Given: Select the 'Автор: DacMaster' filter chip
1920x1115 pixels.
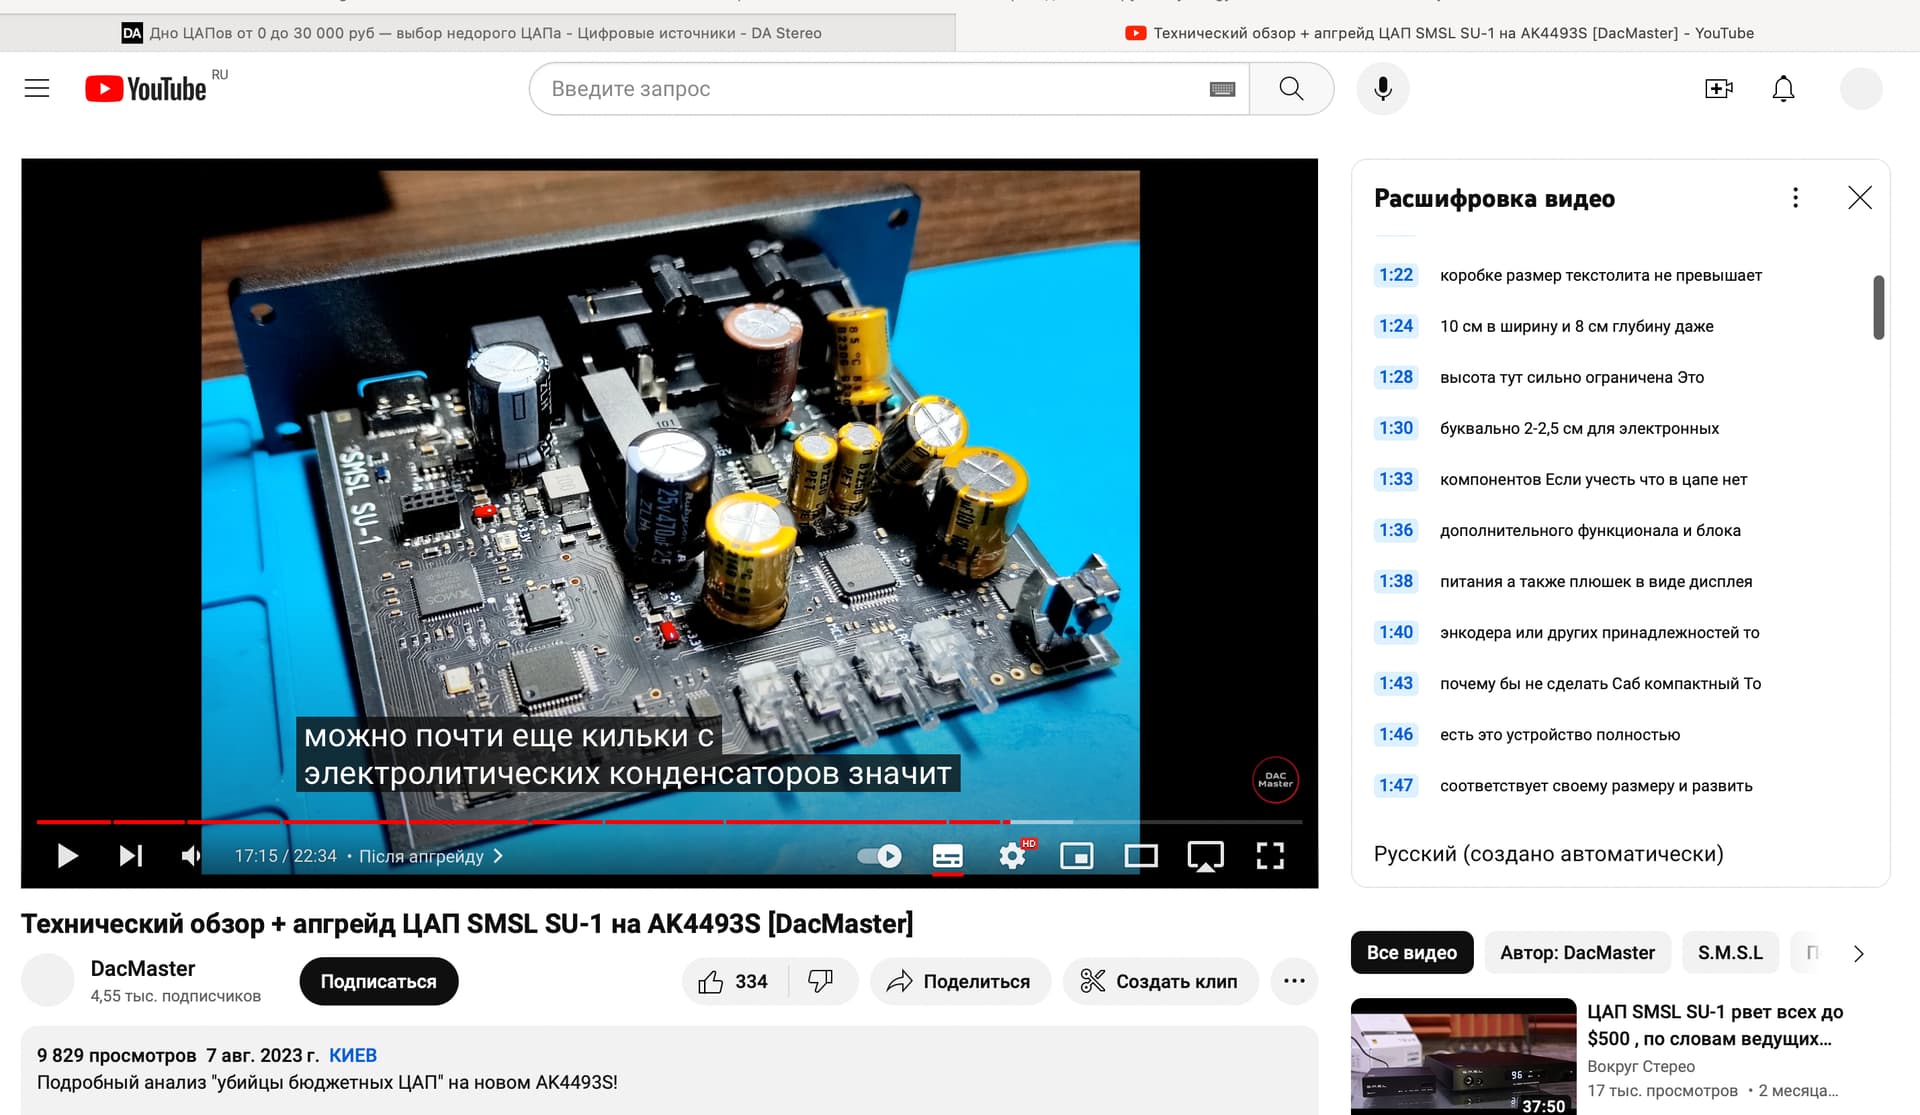Looking at the screenshot, I should pyautogui.click(x=1577, y=953).
